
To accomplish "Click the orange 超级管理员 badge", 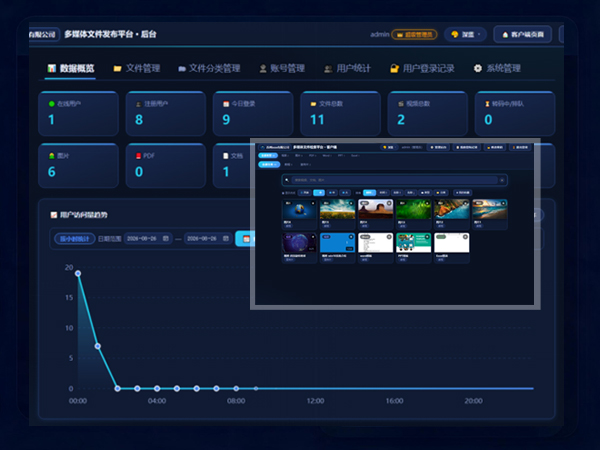I will 414,34.
